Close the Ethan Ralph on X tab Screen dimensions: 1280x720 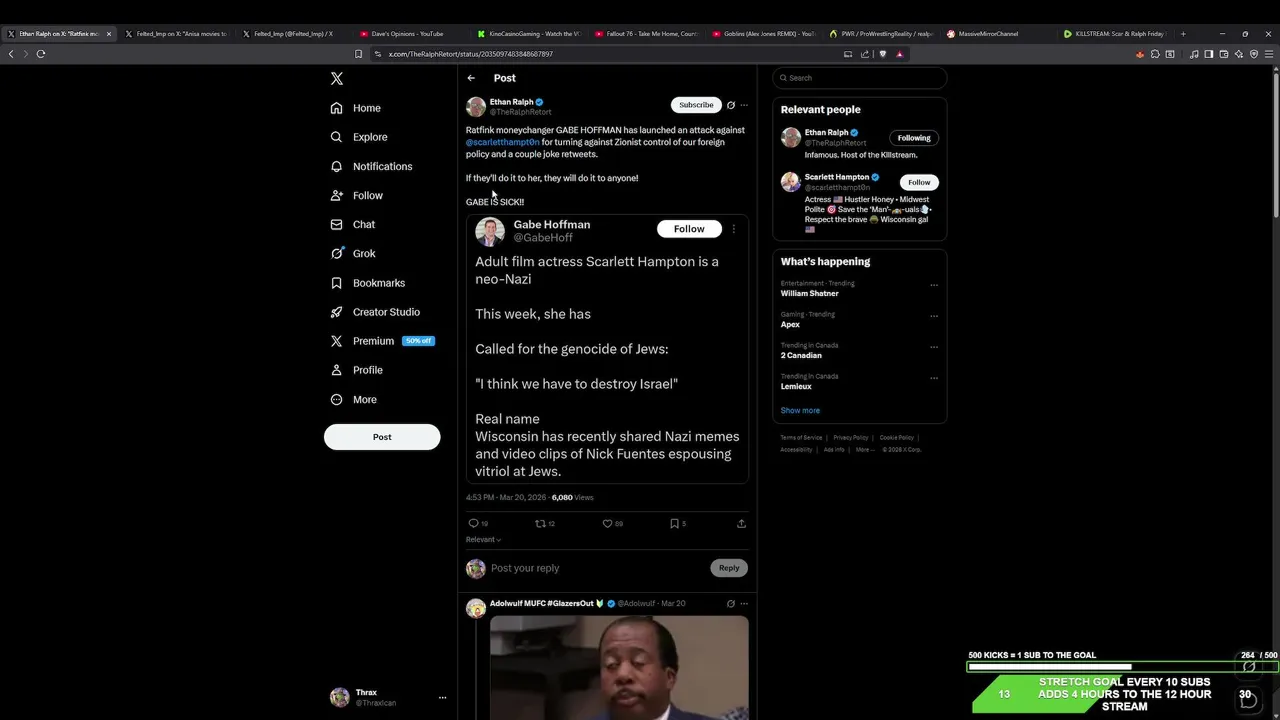tap(109, 34)
